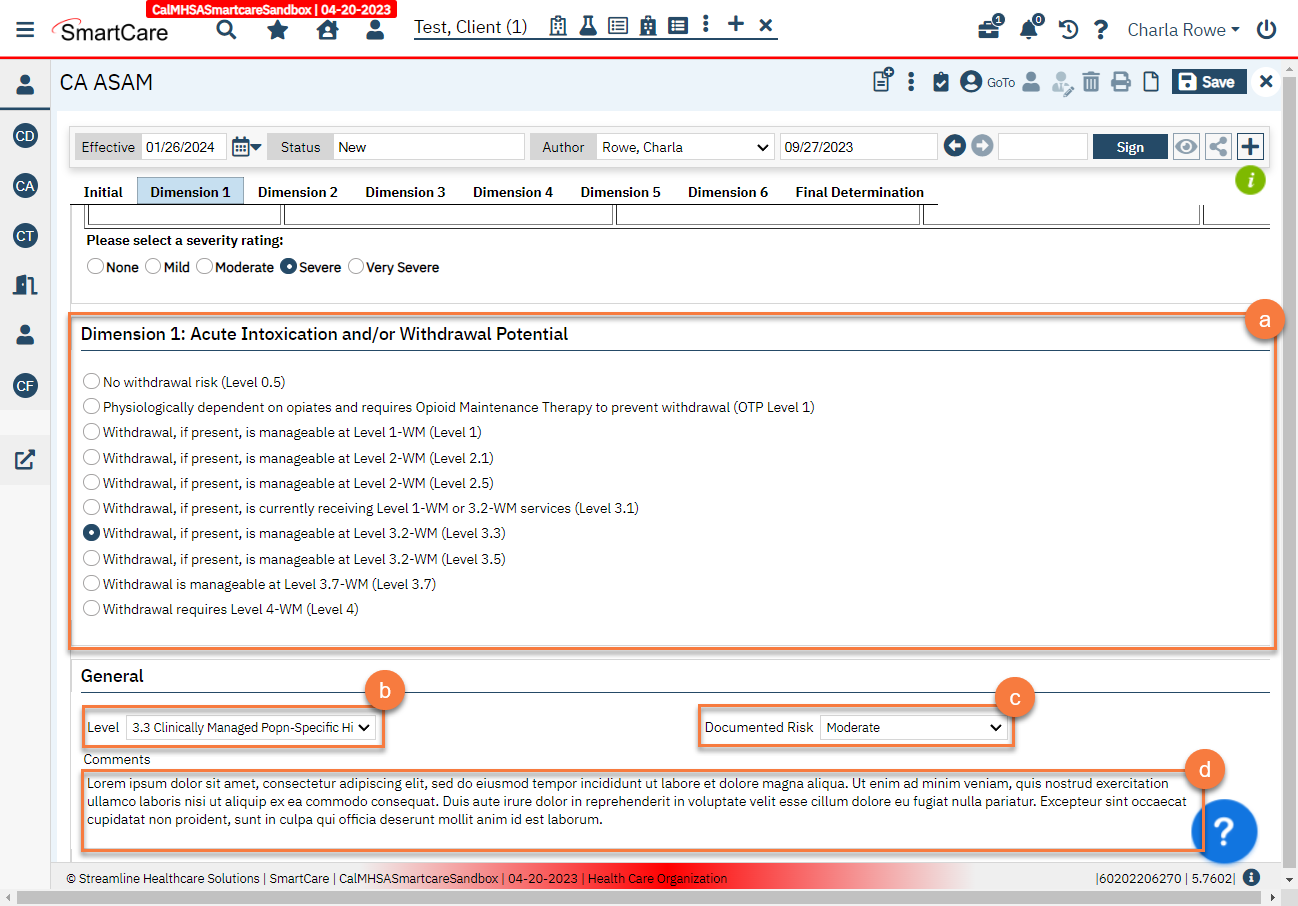Viewport: 1298px width, 906px height.
Task: Click the search magnifier icon
Action: [227, 30]
